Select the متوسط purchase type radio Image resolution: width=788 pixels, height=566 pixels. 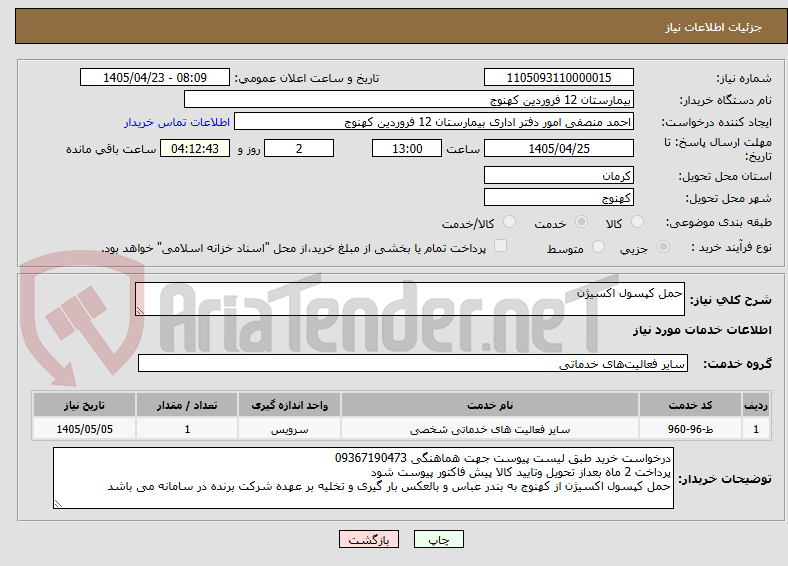(x=598, y=247)
